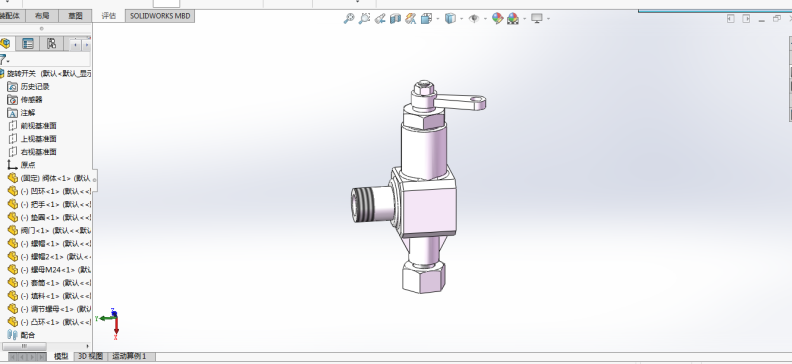Open the SOLIDWORKS MBD ribbon tab
Viewport: 792px width, 364px height.
point(160,16)
